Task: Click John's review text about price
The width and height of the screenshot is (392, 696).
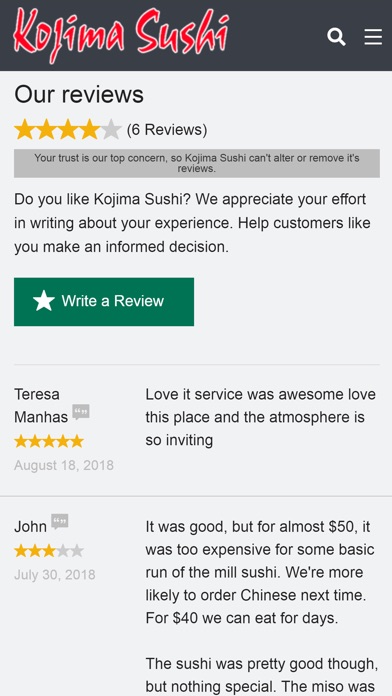Action: 261,573
